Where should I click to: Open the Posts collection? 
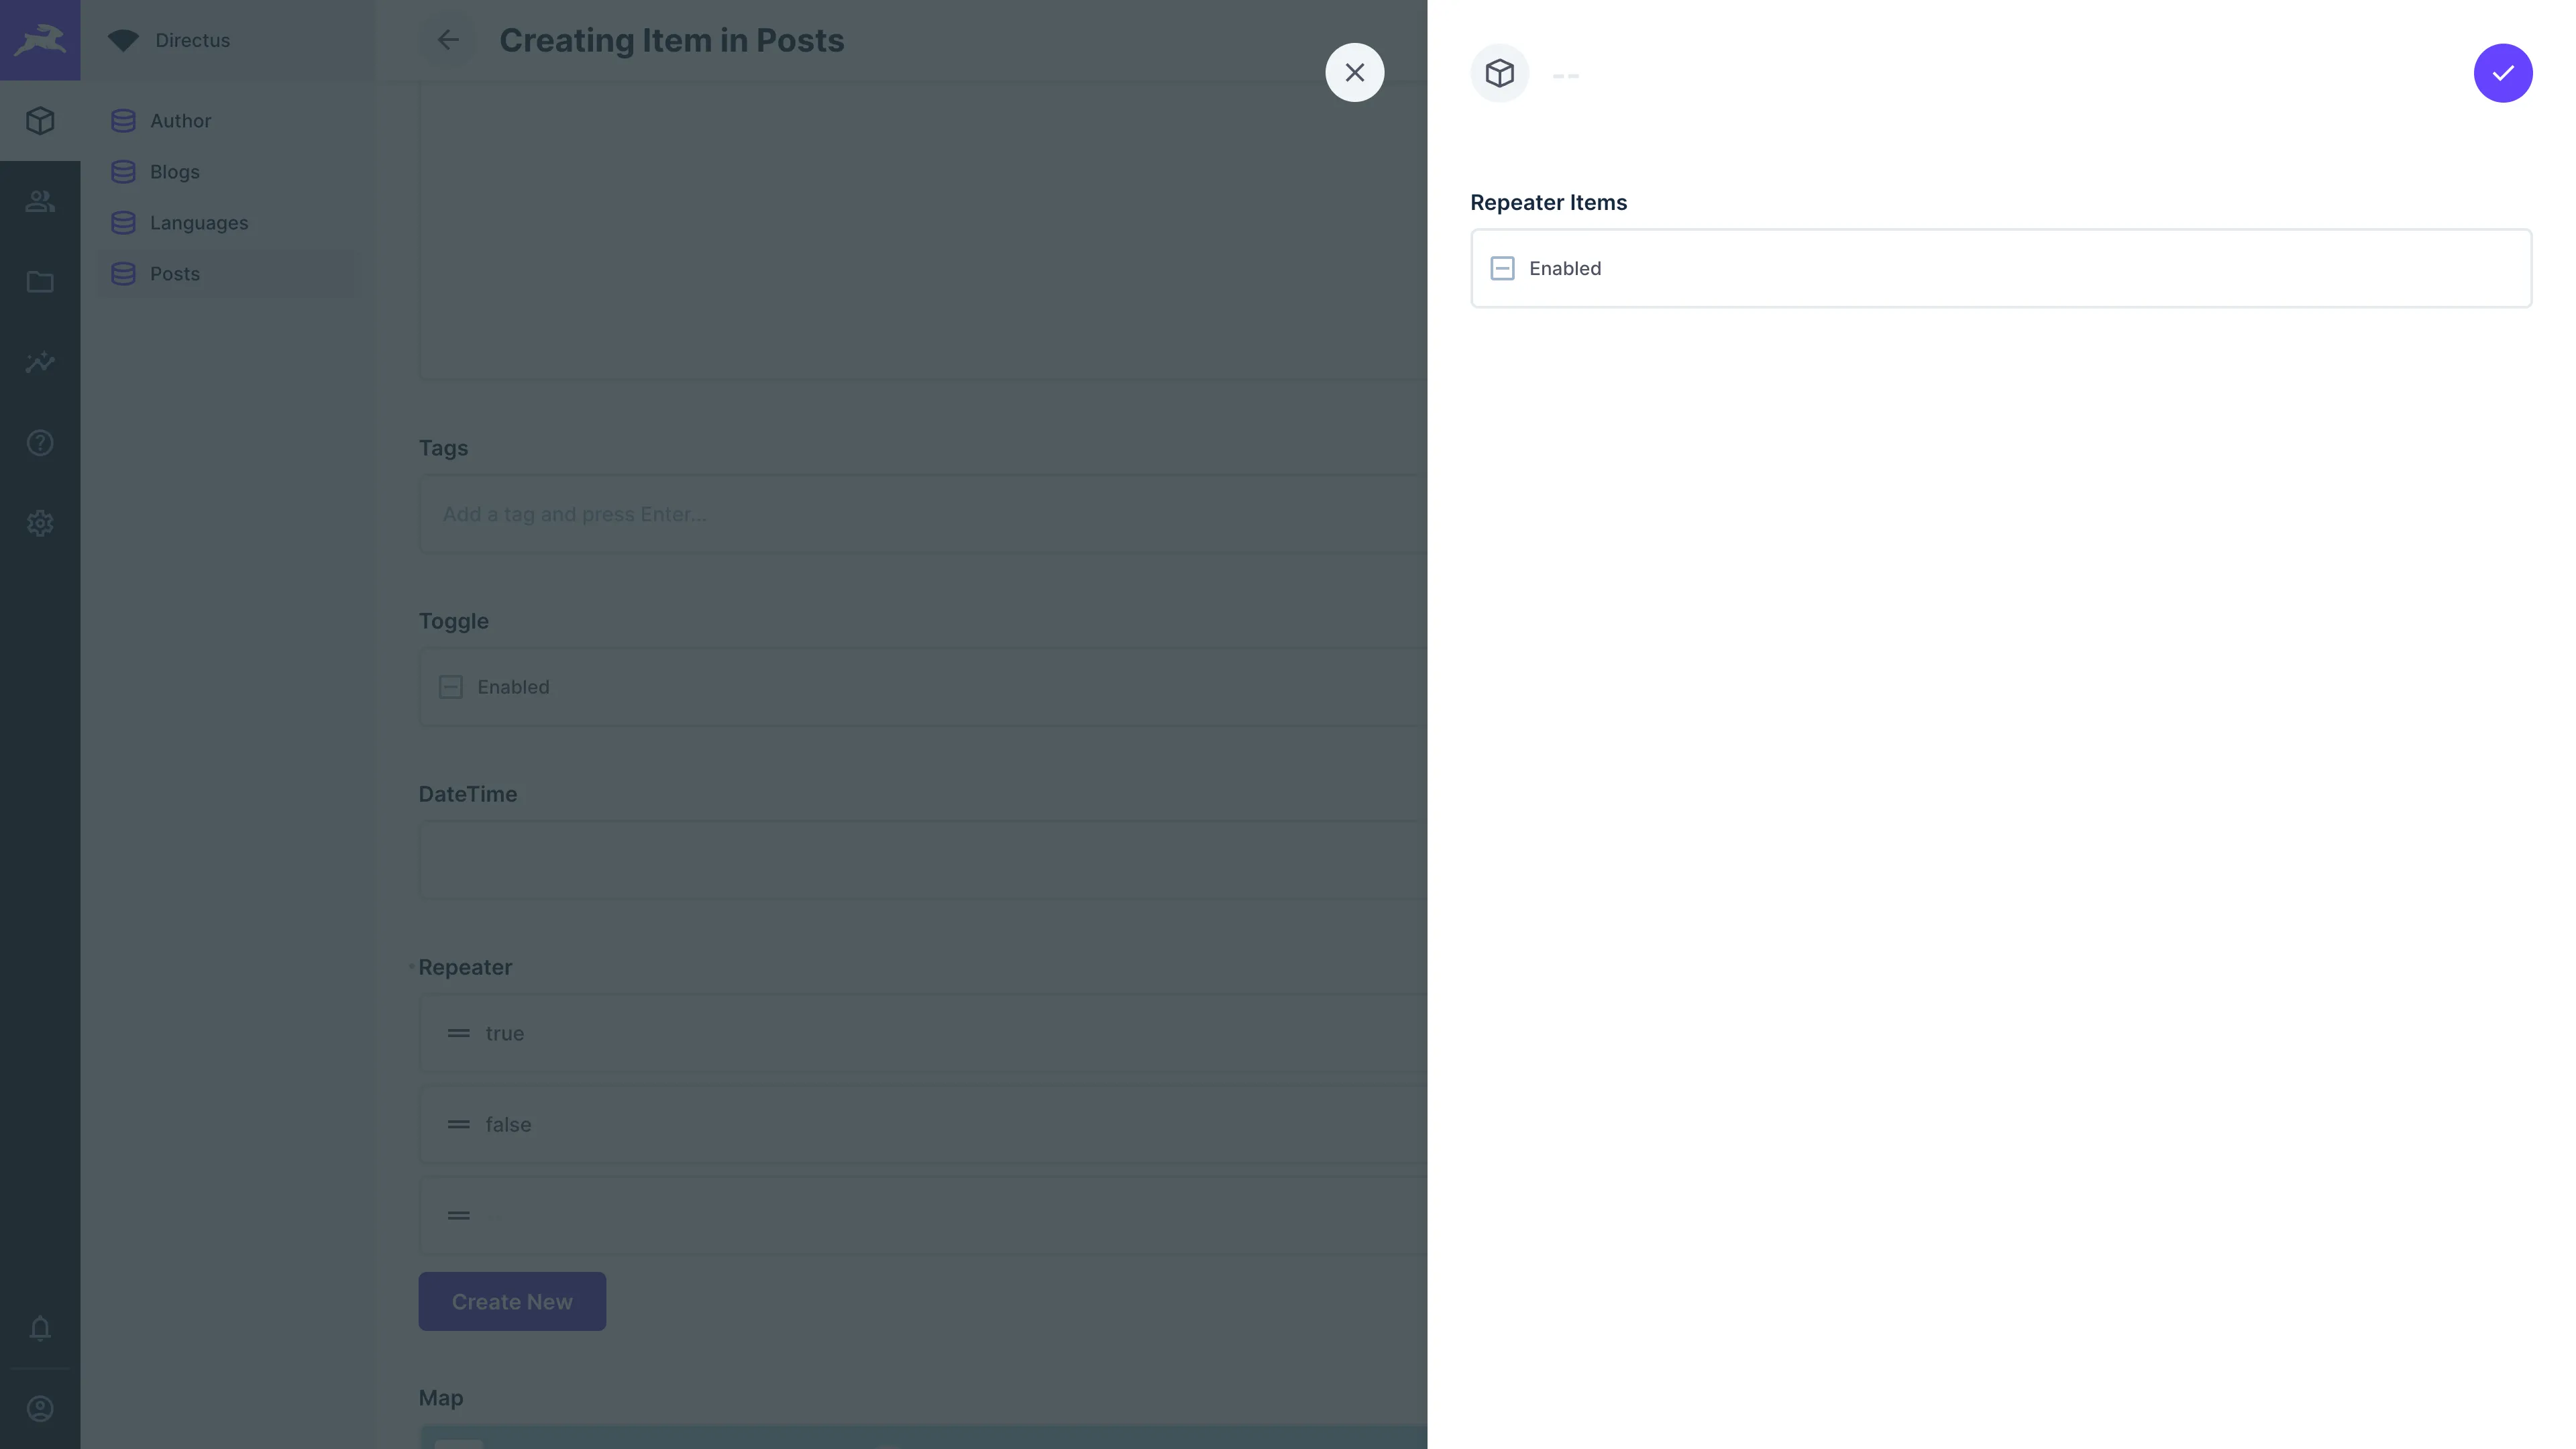tap(174, 274)
